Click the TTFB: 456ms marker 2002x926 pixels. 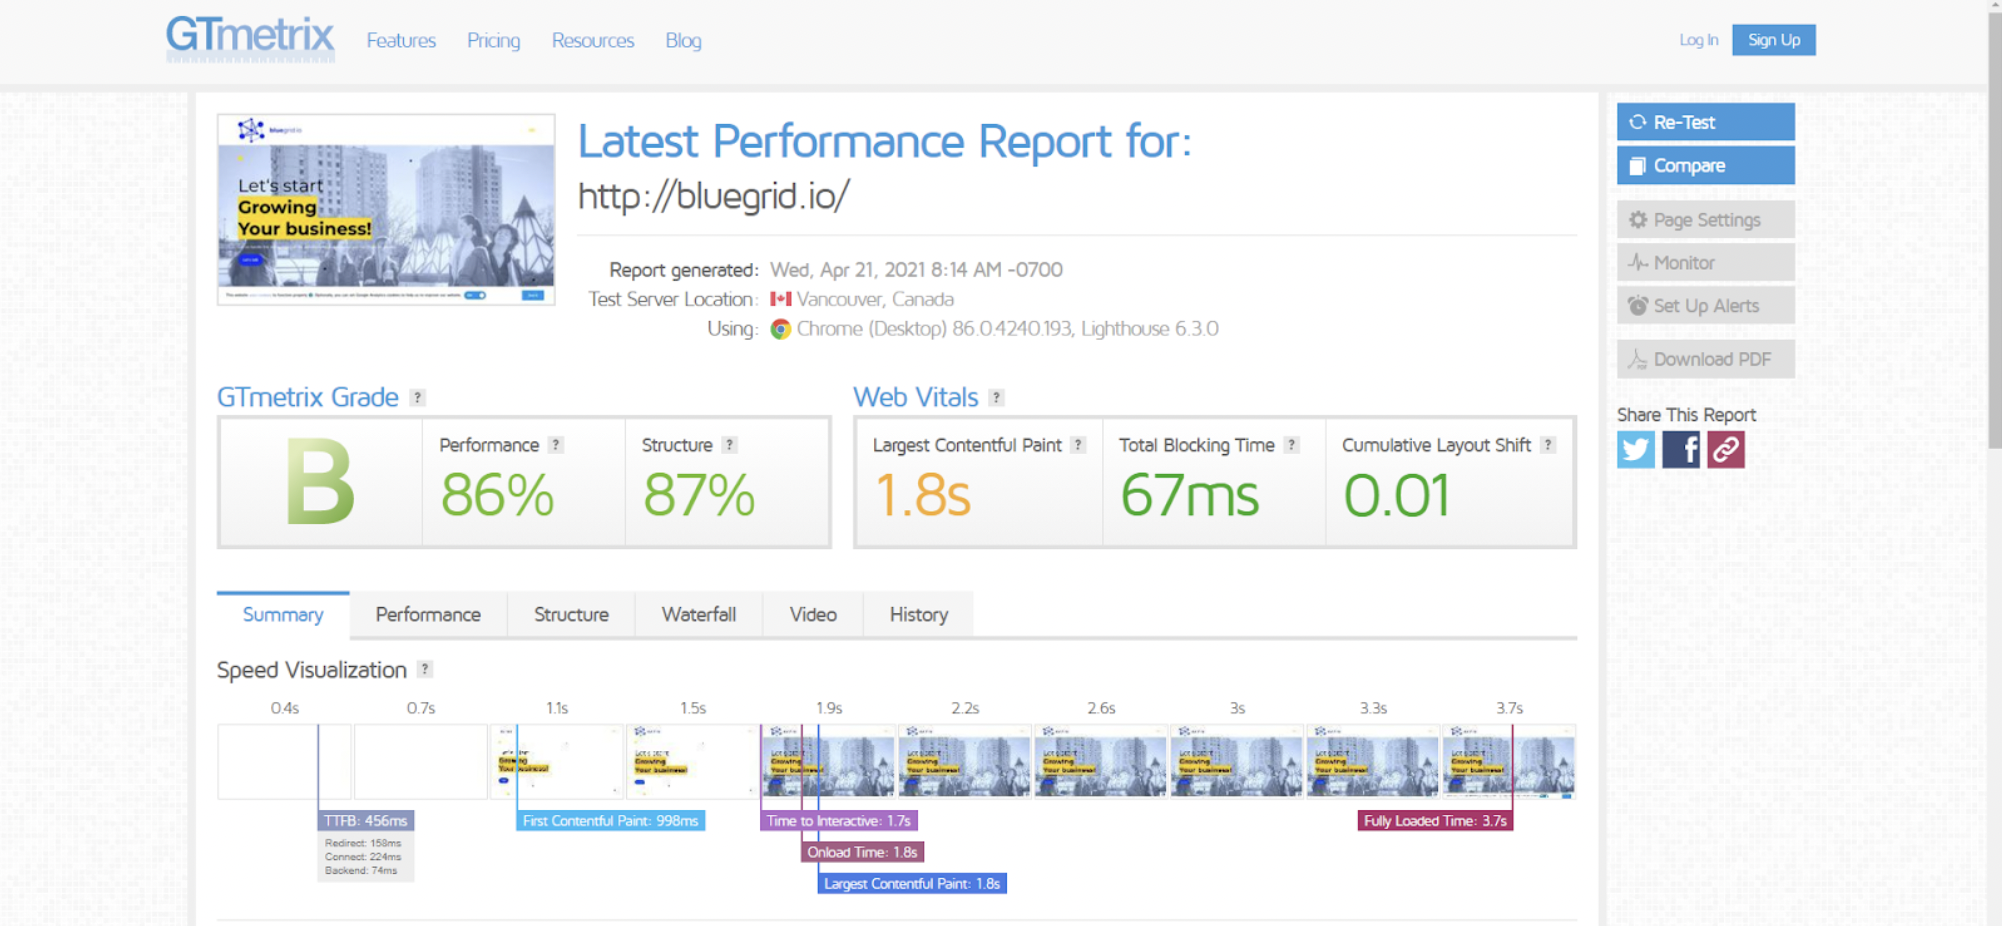coord(366,821)
